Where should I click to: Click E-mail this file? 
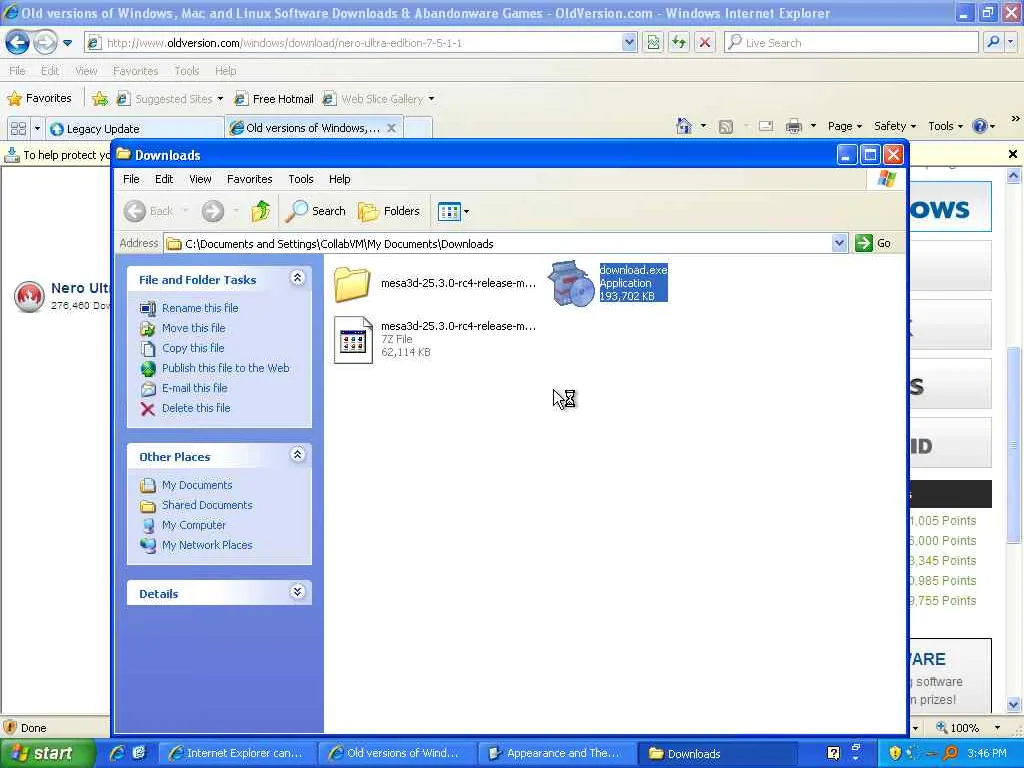pos(195,388)
